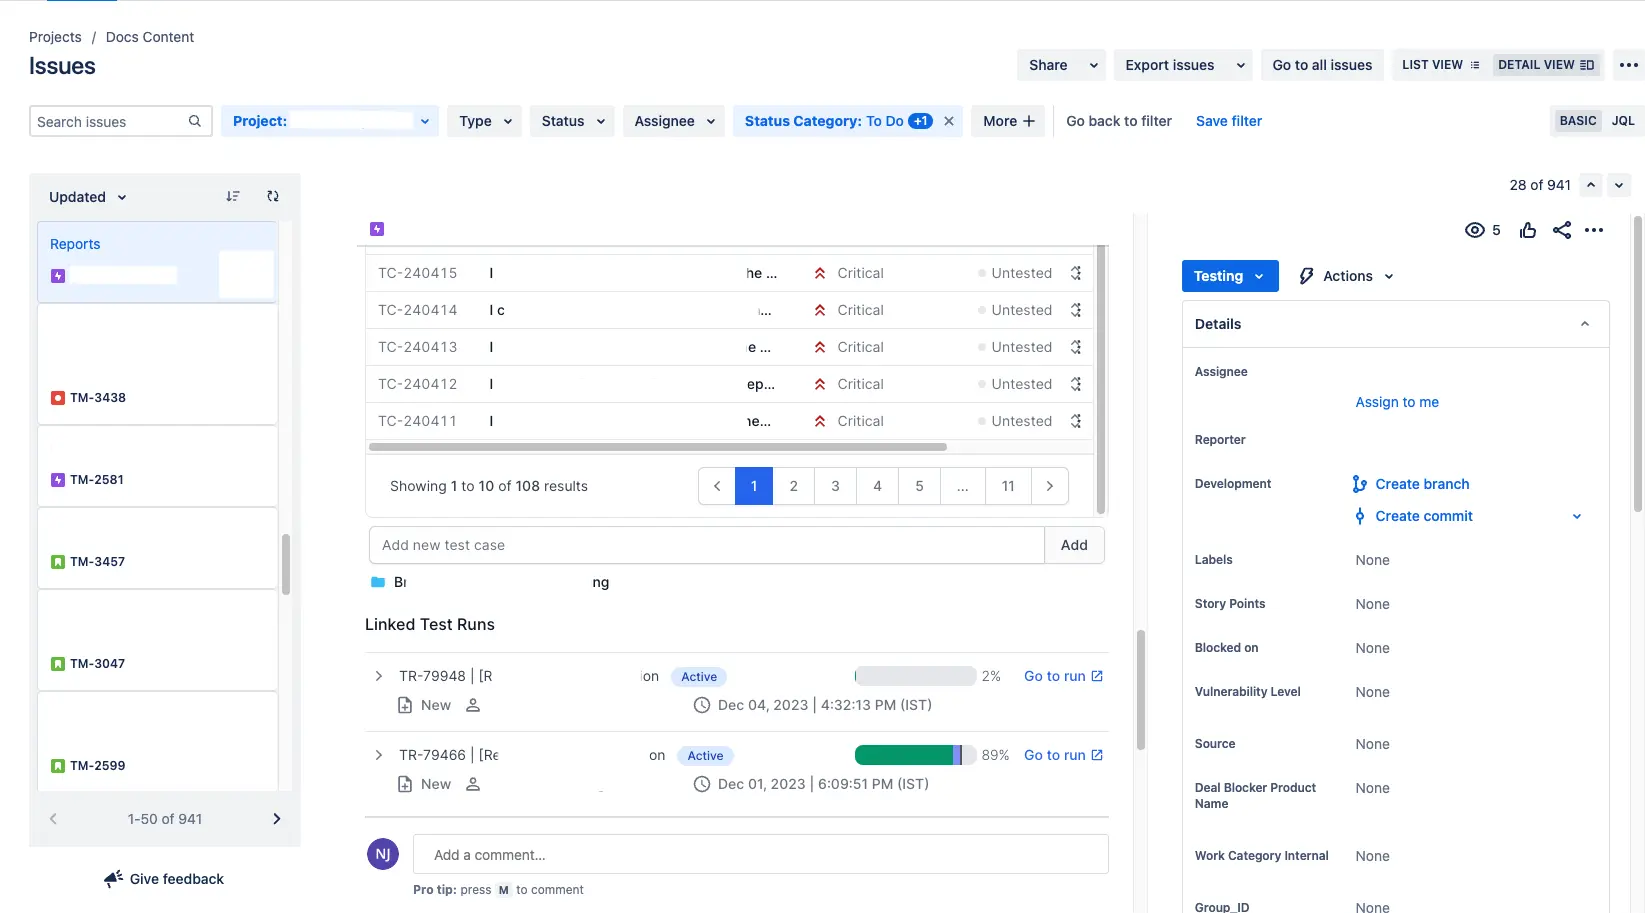Click the sort order icon beside Updated

click(x=233, y=197)
